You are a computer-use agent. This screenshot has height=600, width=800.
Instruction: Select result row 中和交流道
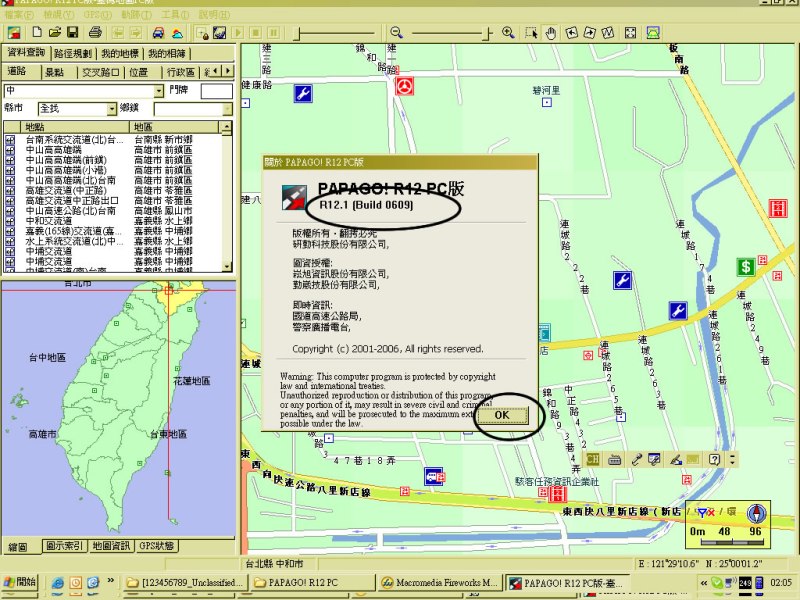tap(113, 221)
